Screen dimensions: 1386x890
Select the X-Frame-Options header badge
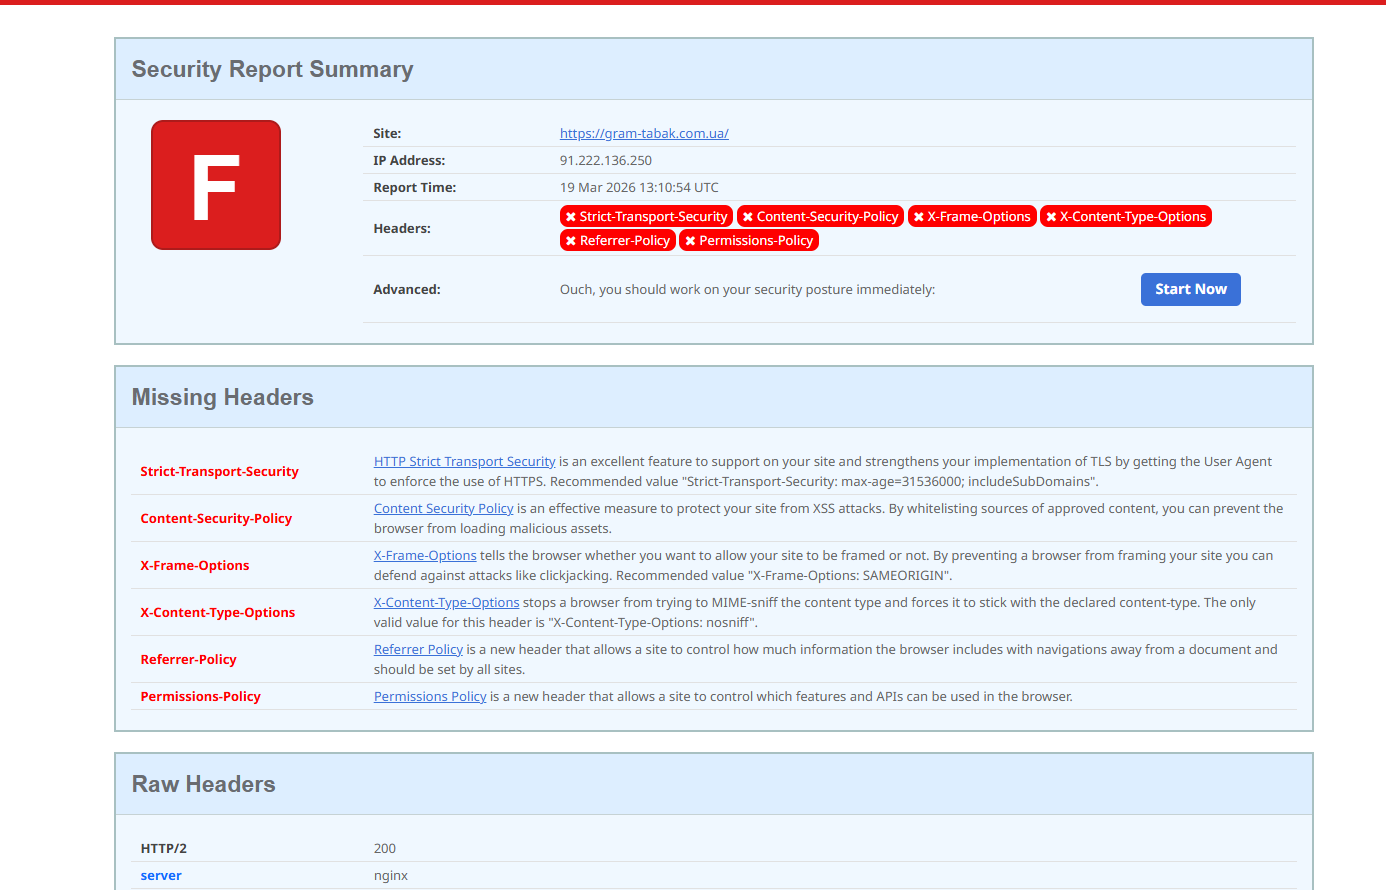972,216
